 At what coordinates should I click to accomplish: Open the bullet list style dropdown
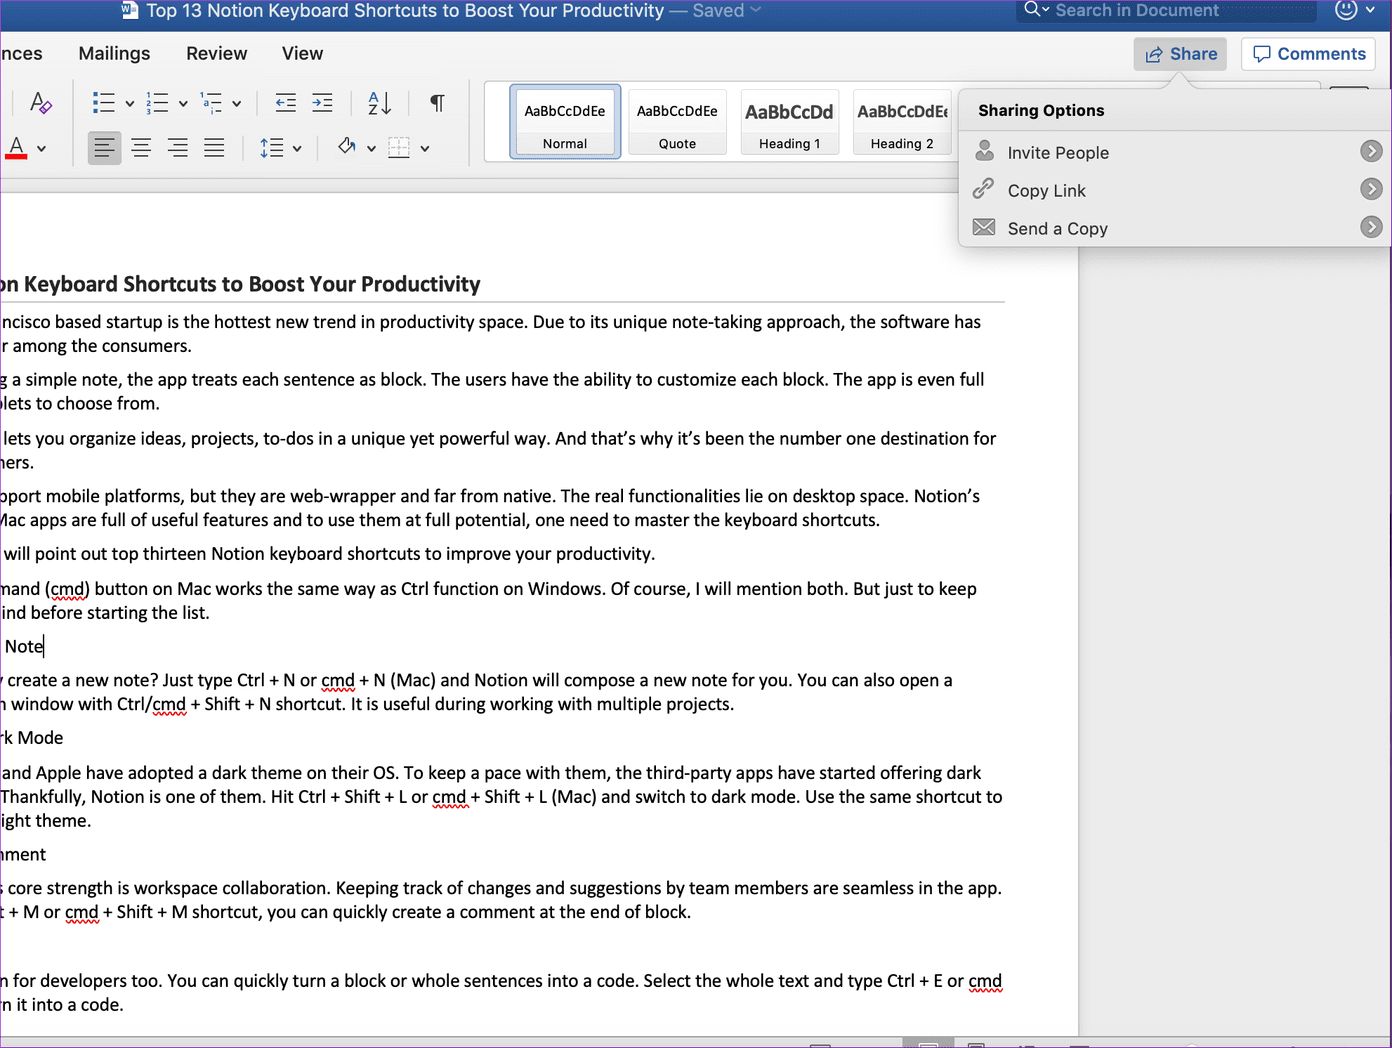click(x=129, y=103)
